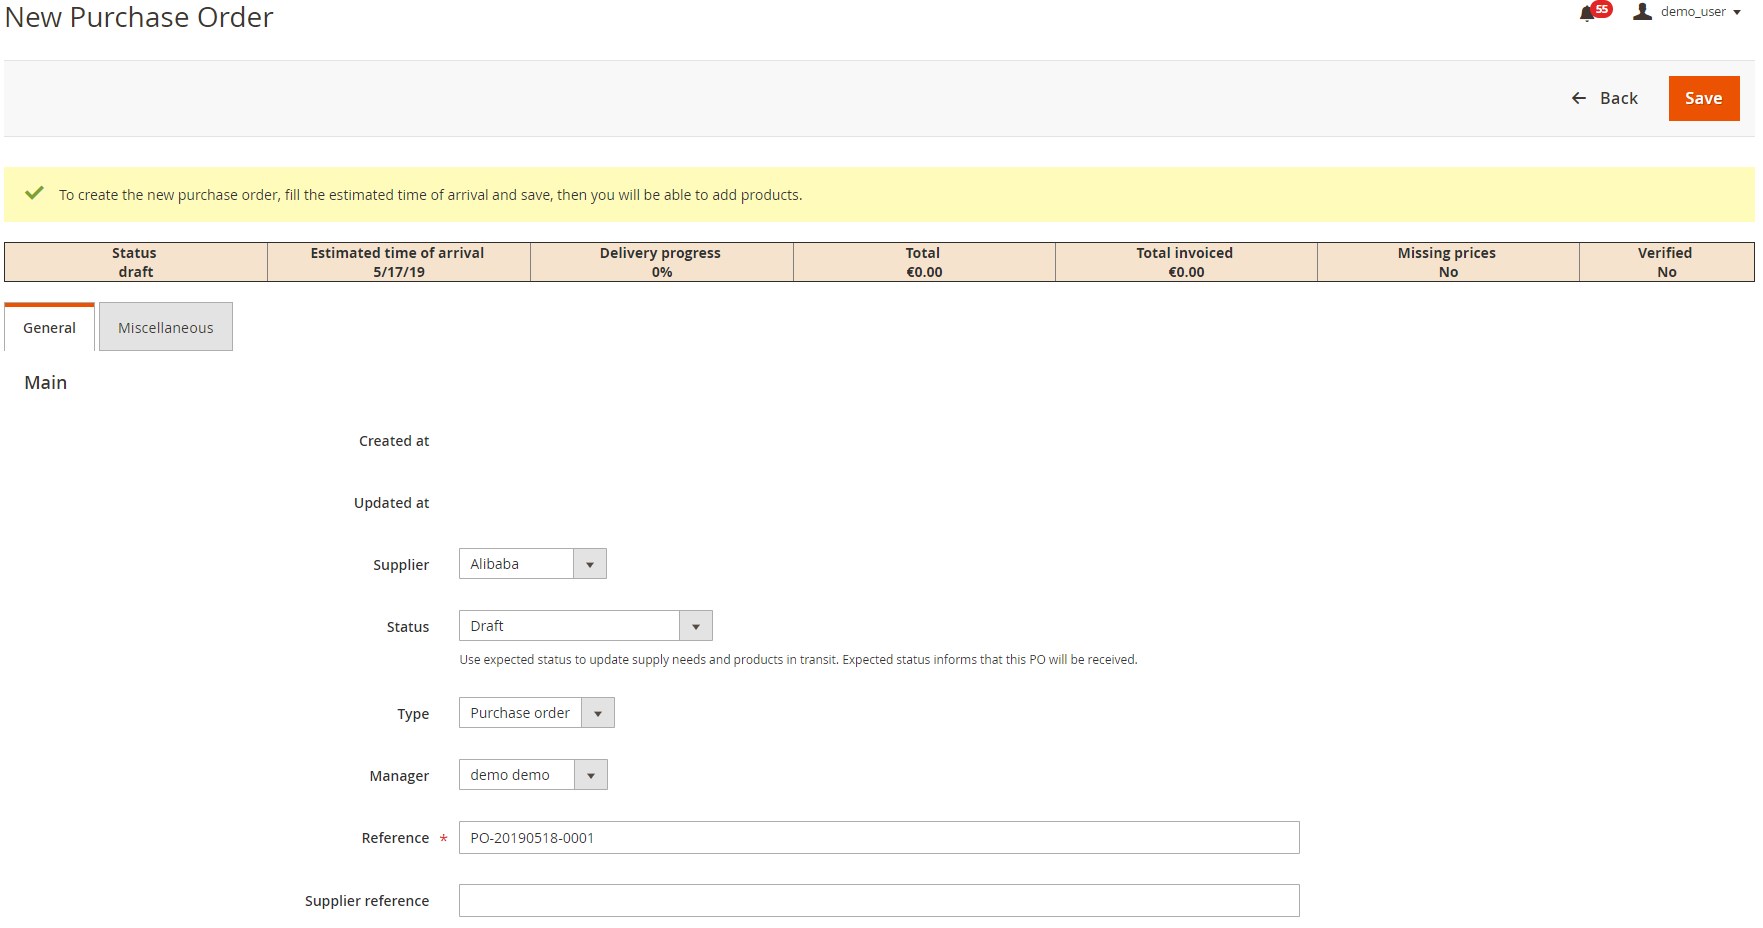Open the notifications bell with 55 badge

(1588, 13)
